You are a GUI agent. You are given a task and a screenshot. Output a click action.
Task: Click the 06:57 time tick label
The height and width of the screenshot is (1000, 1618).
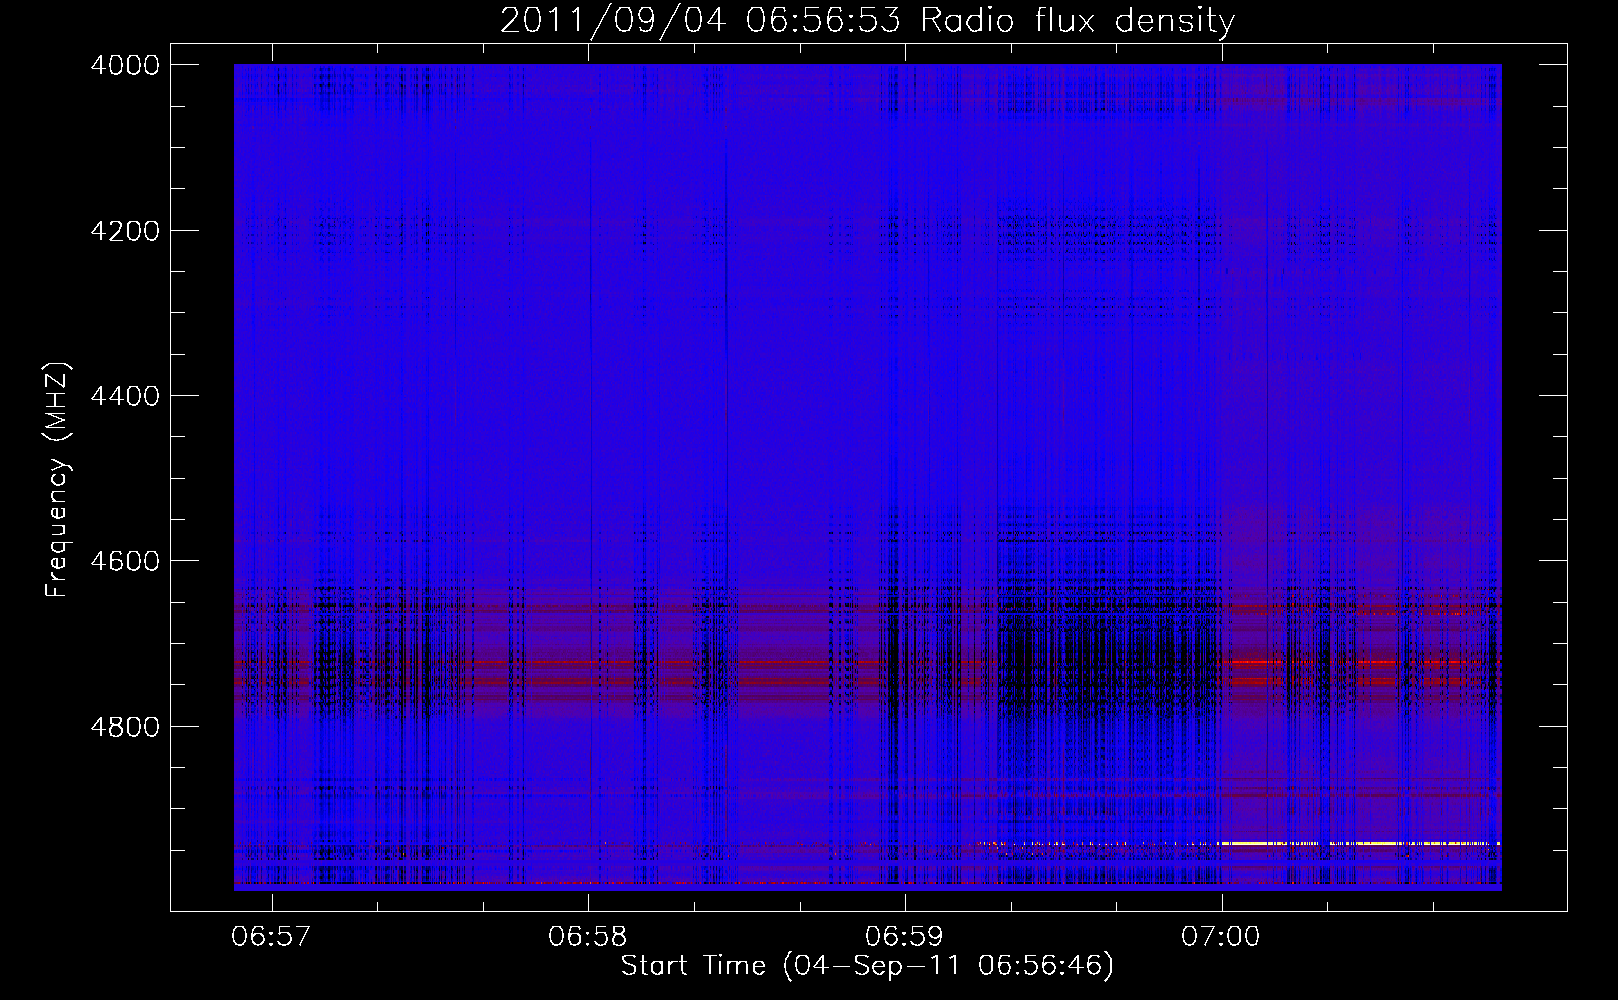(x=271, y=937)
